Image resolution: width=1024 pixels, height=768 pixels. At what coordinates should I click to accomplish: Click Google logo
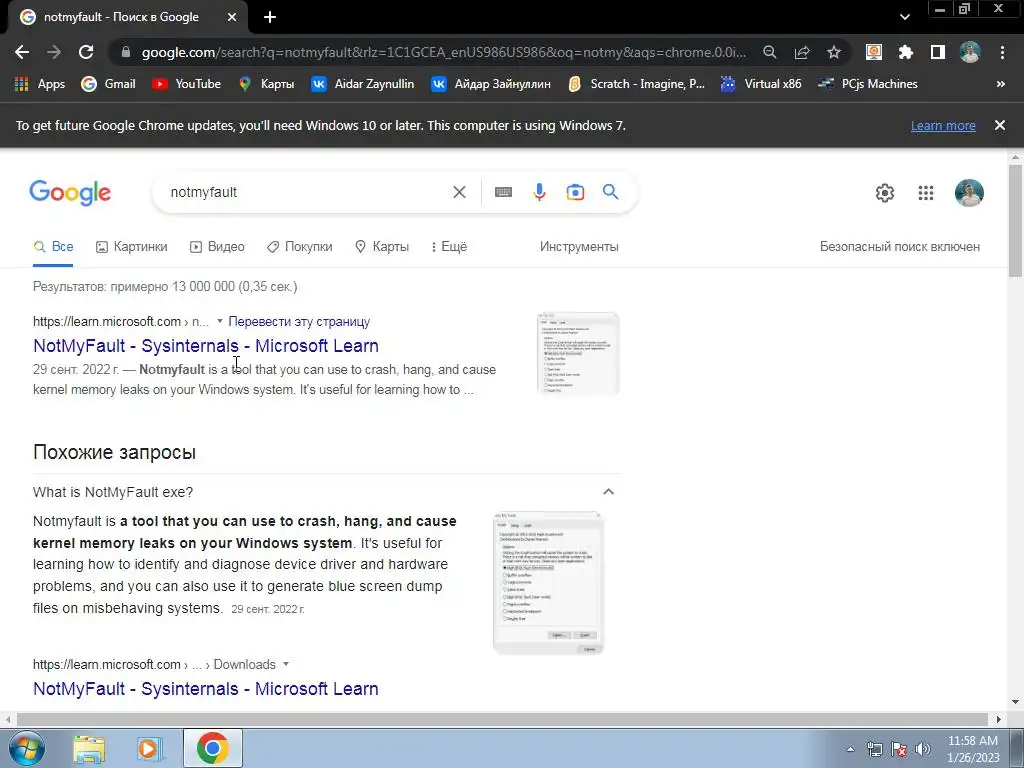(x=70, y=193)
